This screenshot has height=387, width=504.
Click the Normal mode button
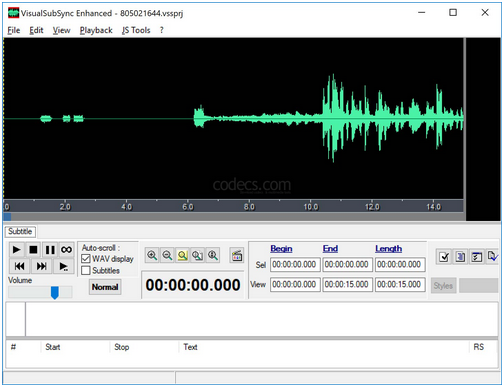point(105,287)
